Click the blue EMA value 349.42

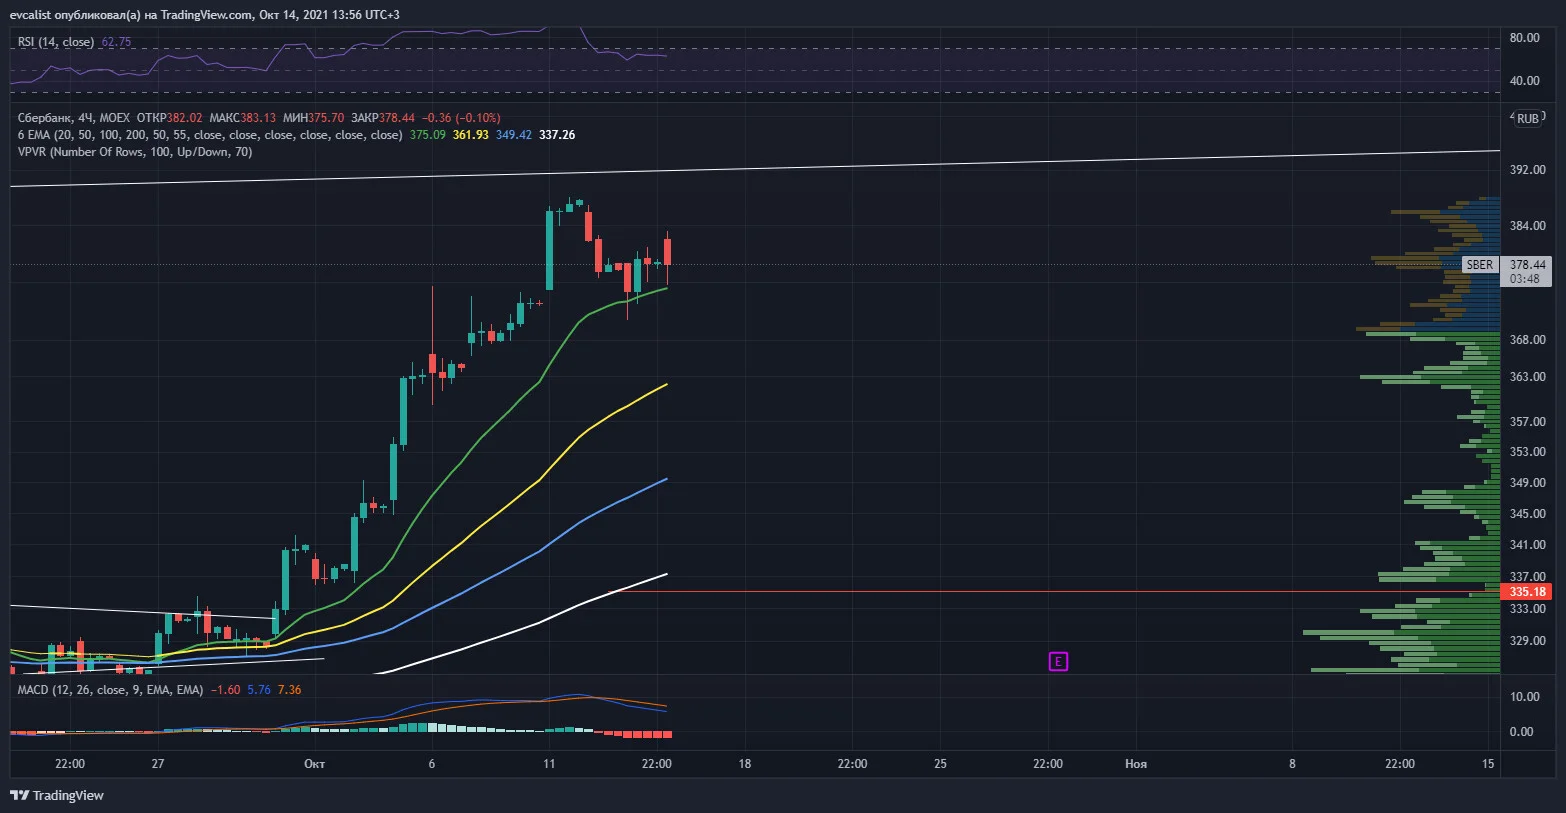[x=514, y=135]
